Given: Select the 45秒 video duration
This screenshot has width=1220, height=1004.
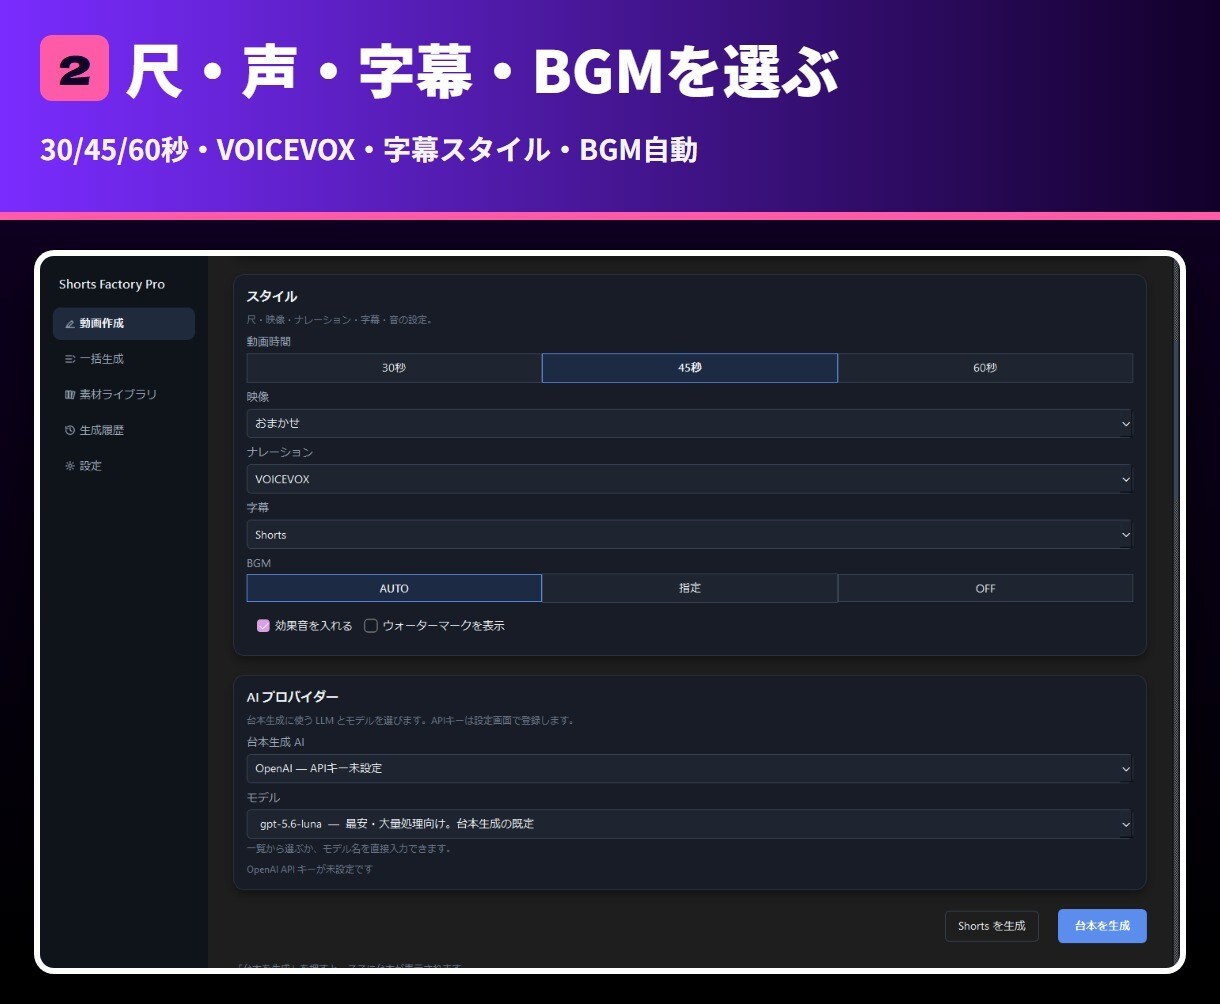Looking at the screenshot, I should [x=690, y=368].
